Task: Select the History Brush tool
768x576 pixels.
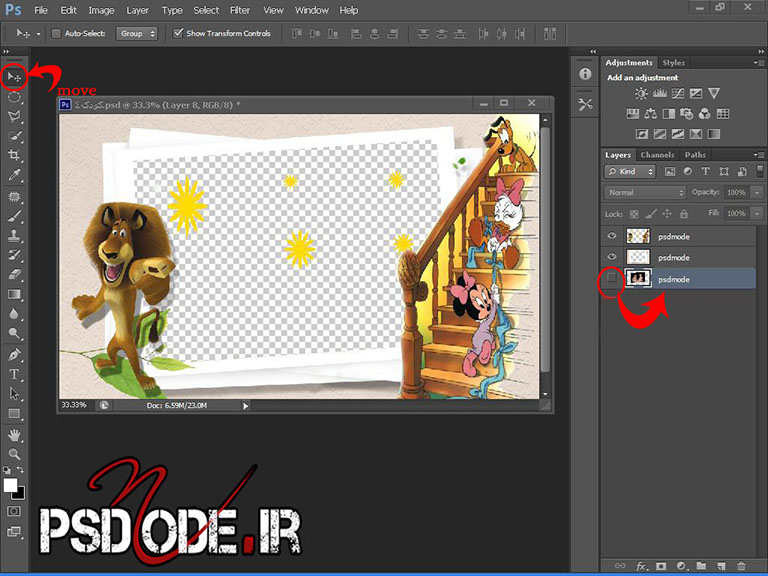Action: point(14,255)
